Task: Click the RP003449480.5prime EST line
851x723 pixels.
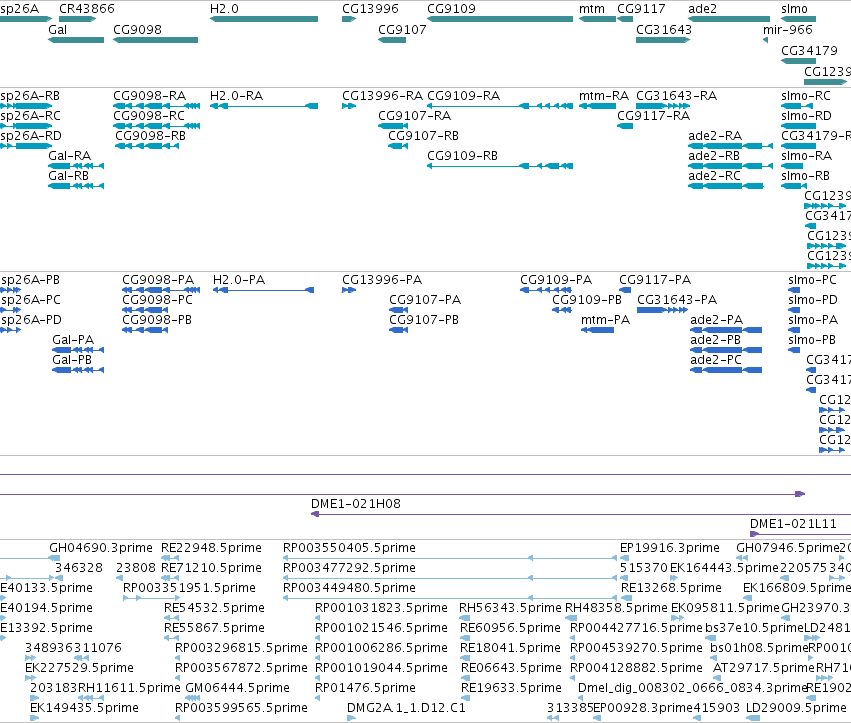Action: pos(450,598)
